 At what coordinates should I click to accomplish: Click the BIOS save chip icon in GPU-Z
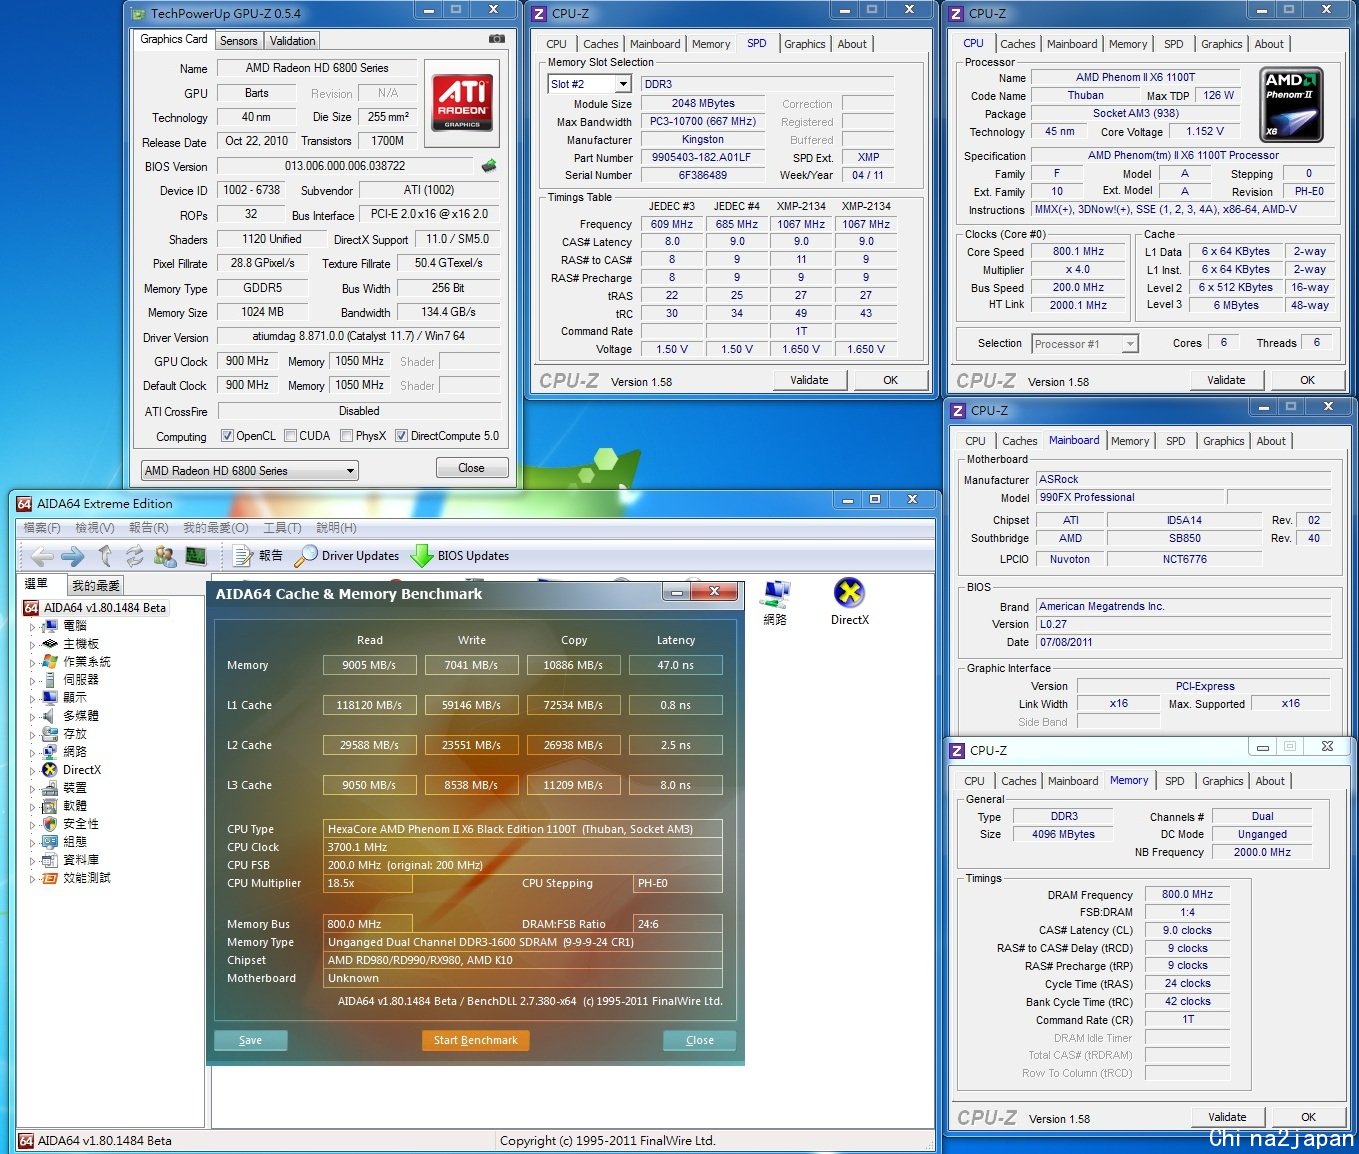click(x=489, y=166)
